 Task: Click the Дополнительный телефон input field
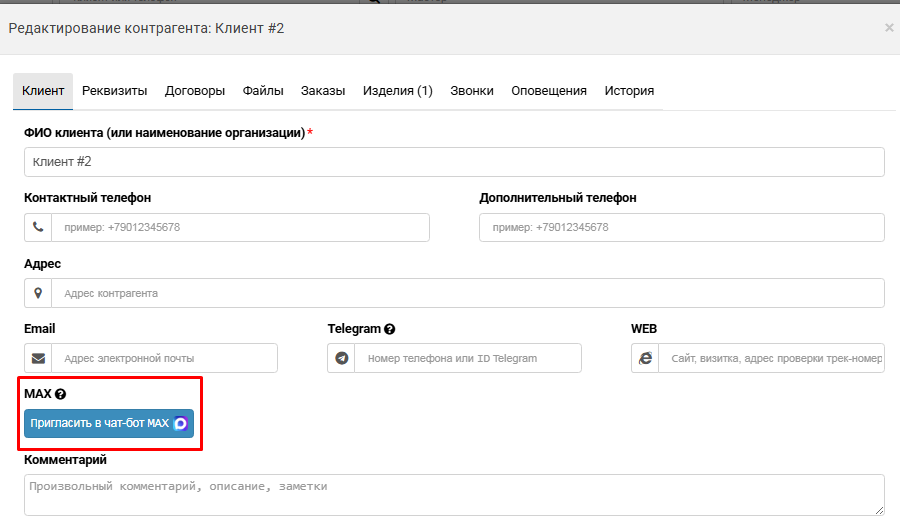pyautogui.click(x=682, y=227)
